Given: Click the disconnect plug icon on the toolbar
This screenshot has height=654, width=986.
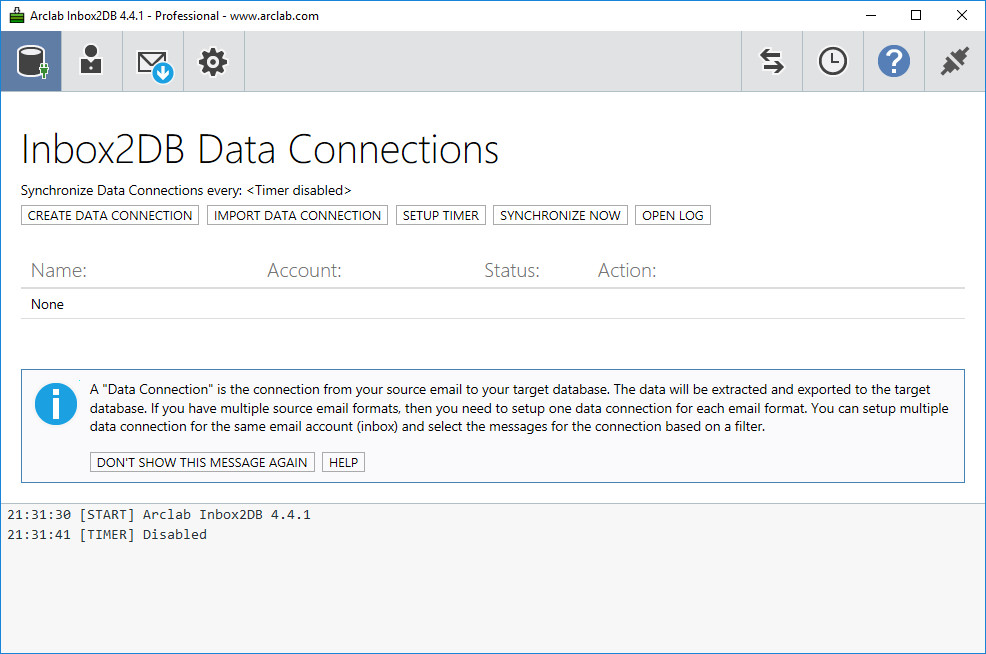Looking at the screenshot, I should point(954,61).
